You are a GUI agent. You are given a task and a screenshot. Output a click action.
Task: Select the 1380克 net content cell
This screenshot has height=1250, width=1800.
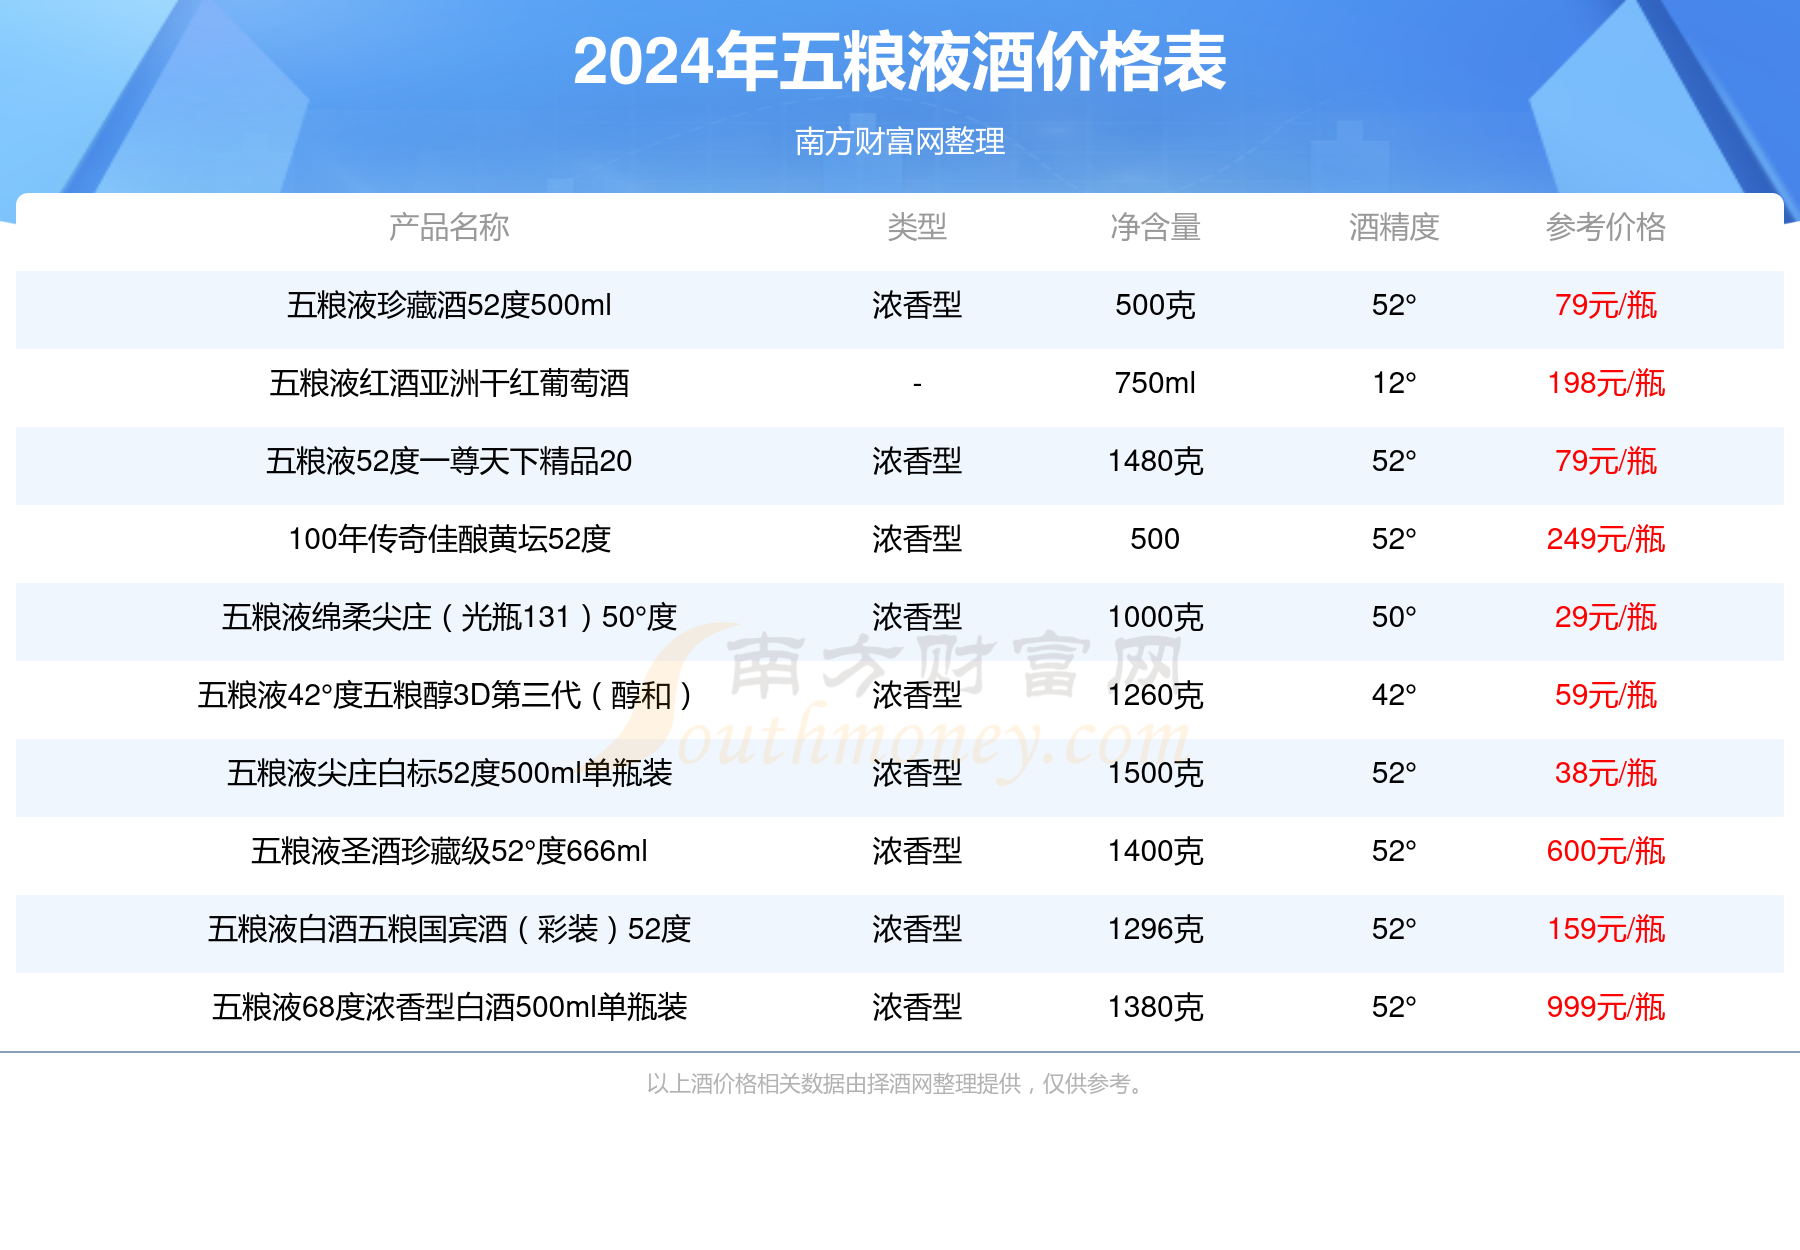pos(1155,1007)
